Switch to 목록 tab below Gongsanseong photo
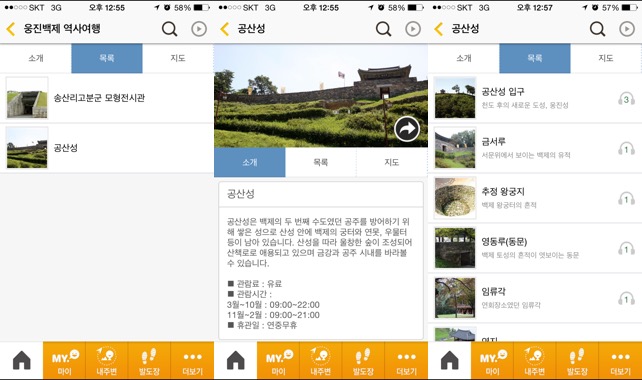 (x=321, y=162)
